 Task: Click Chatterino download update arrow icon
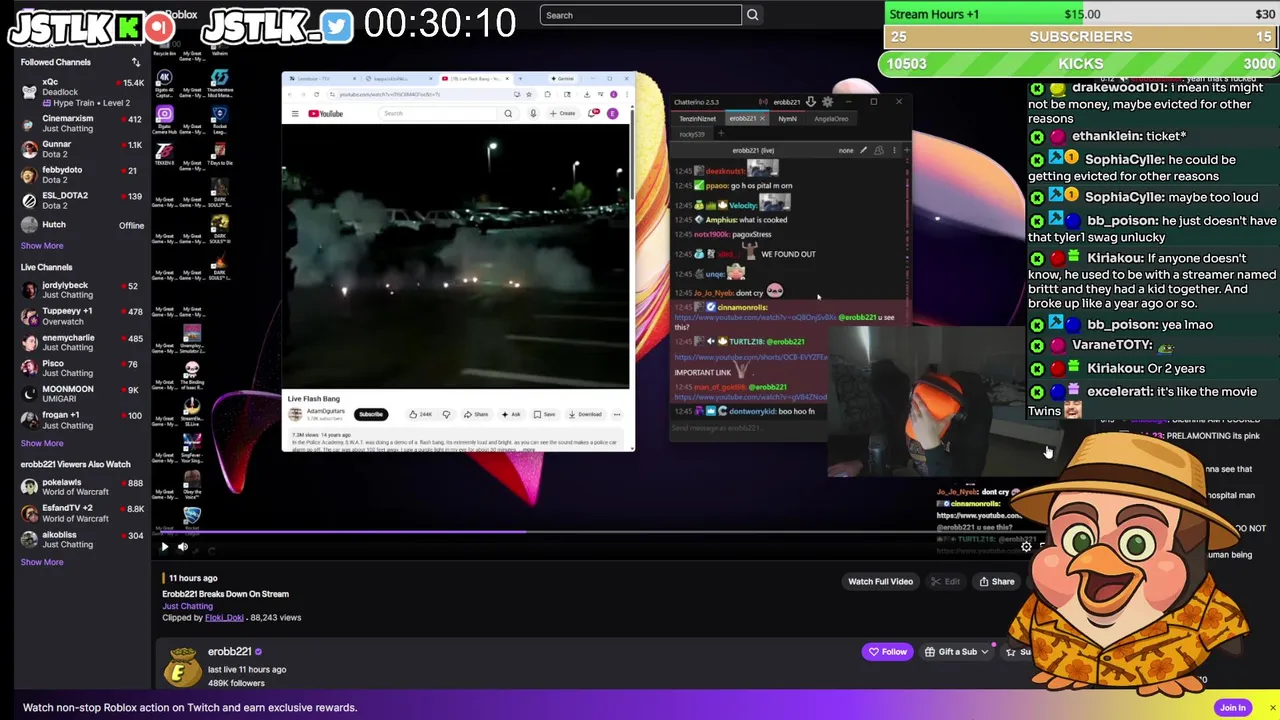tap(810, 102)
